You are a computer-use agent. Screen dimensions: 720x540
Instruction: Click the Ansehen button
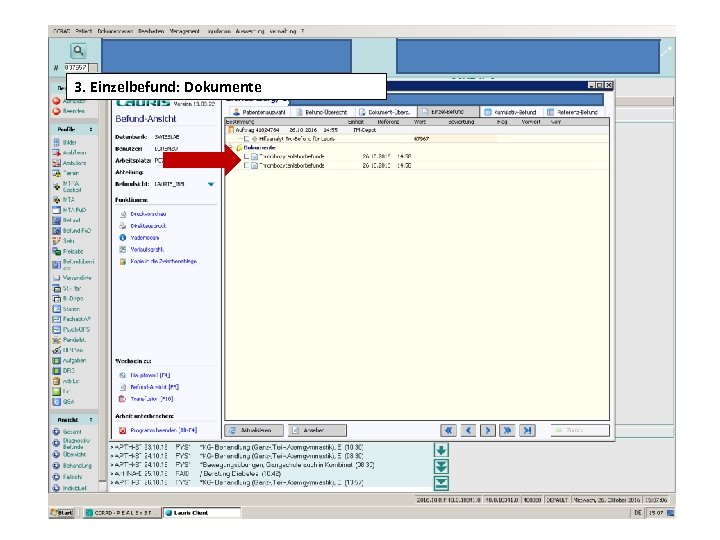click(x=317, y=430)
